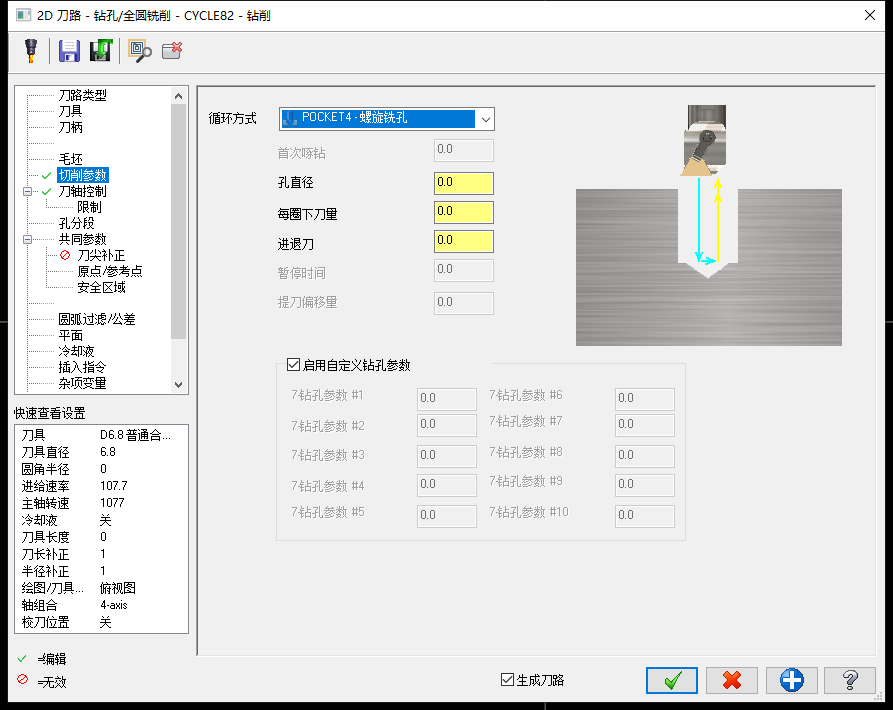
Task: Click the helical drilling preview image
Action: coord(708,225)
